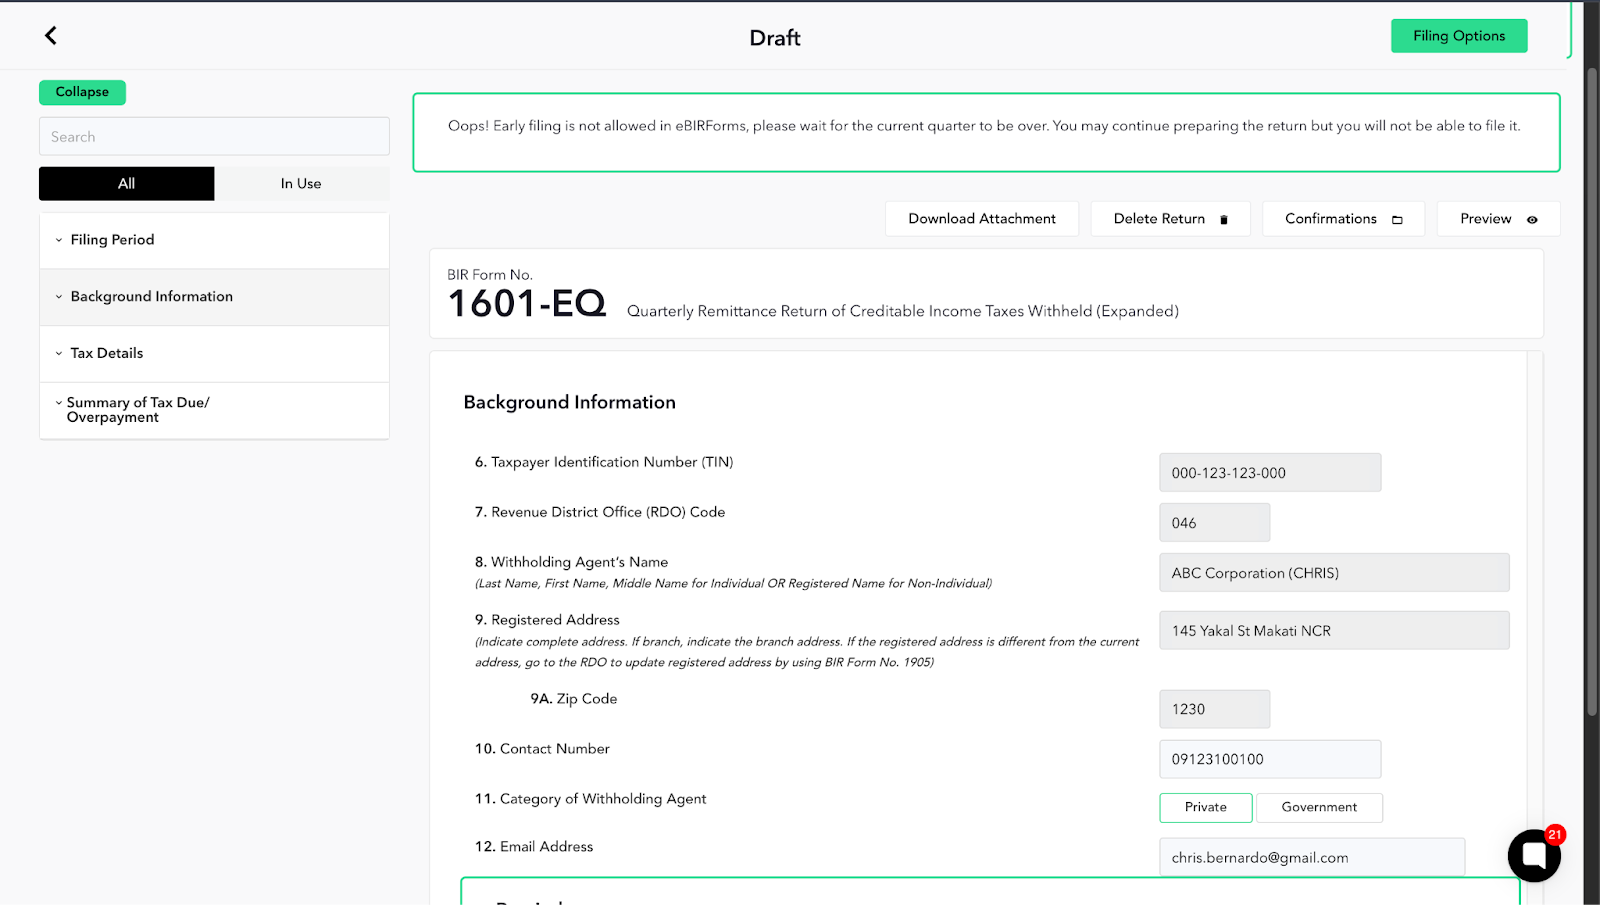Select Government withholding agent category

pos(1319,808)
